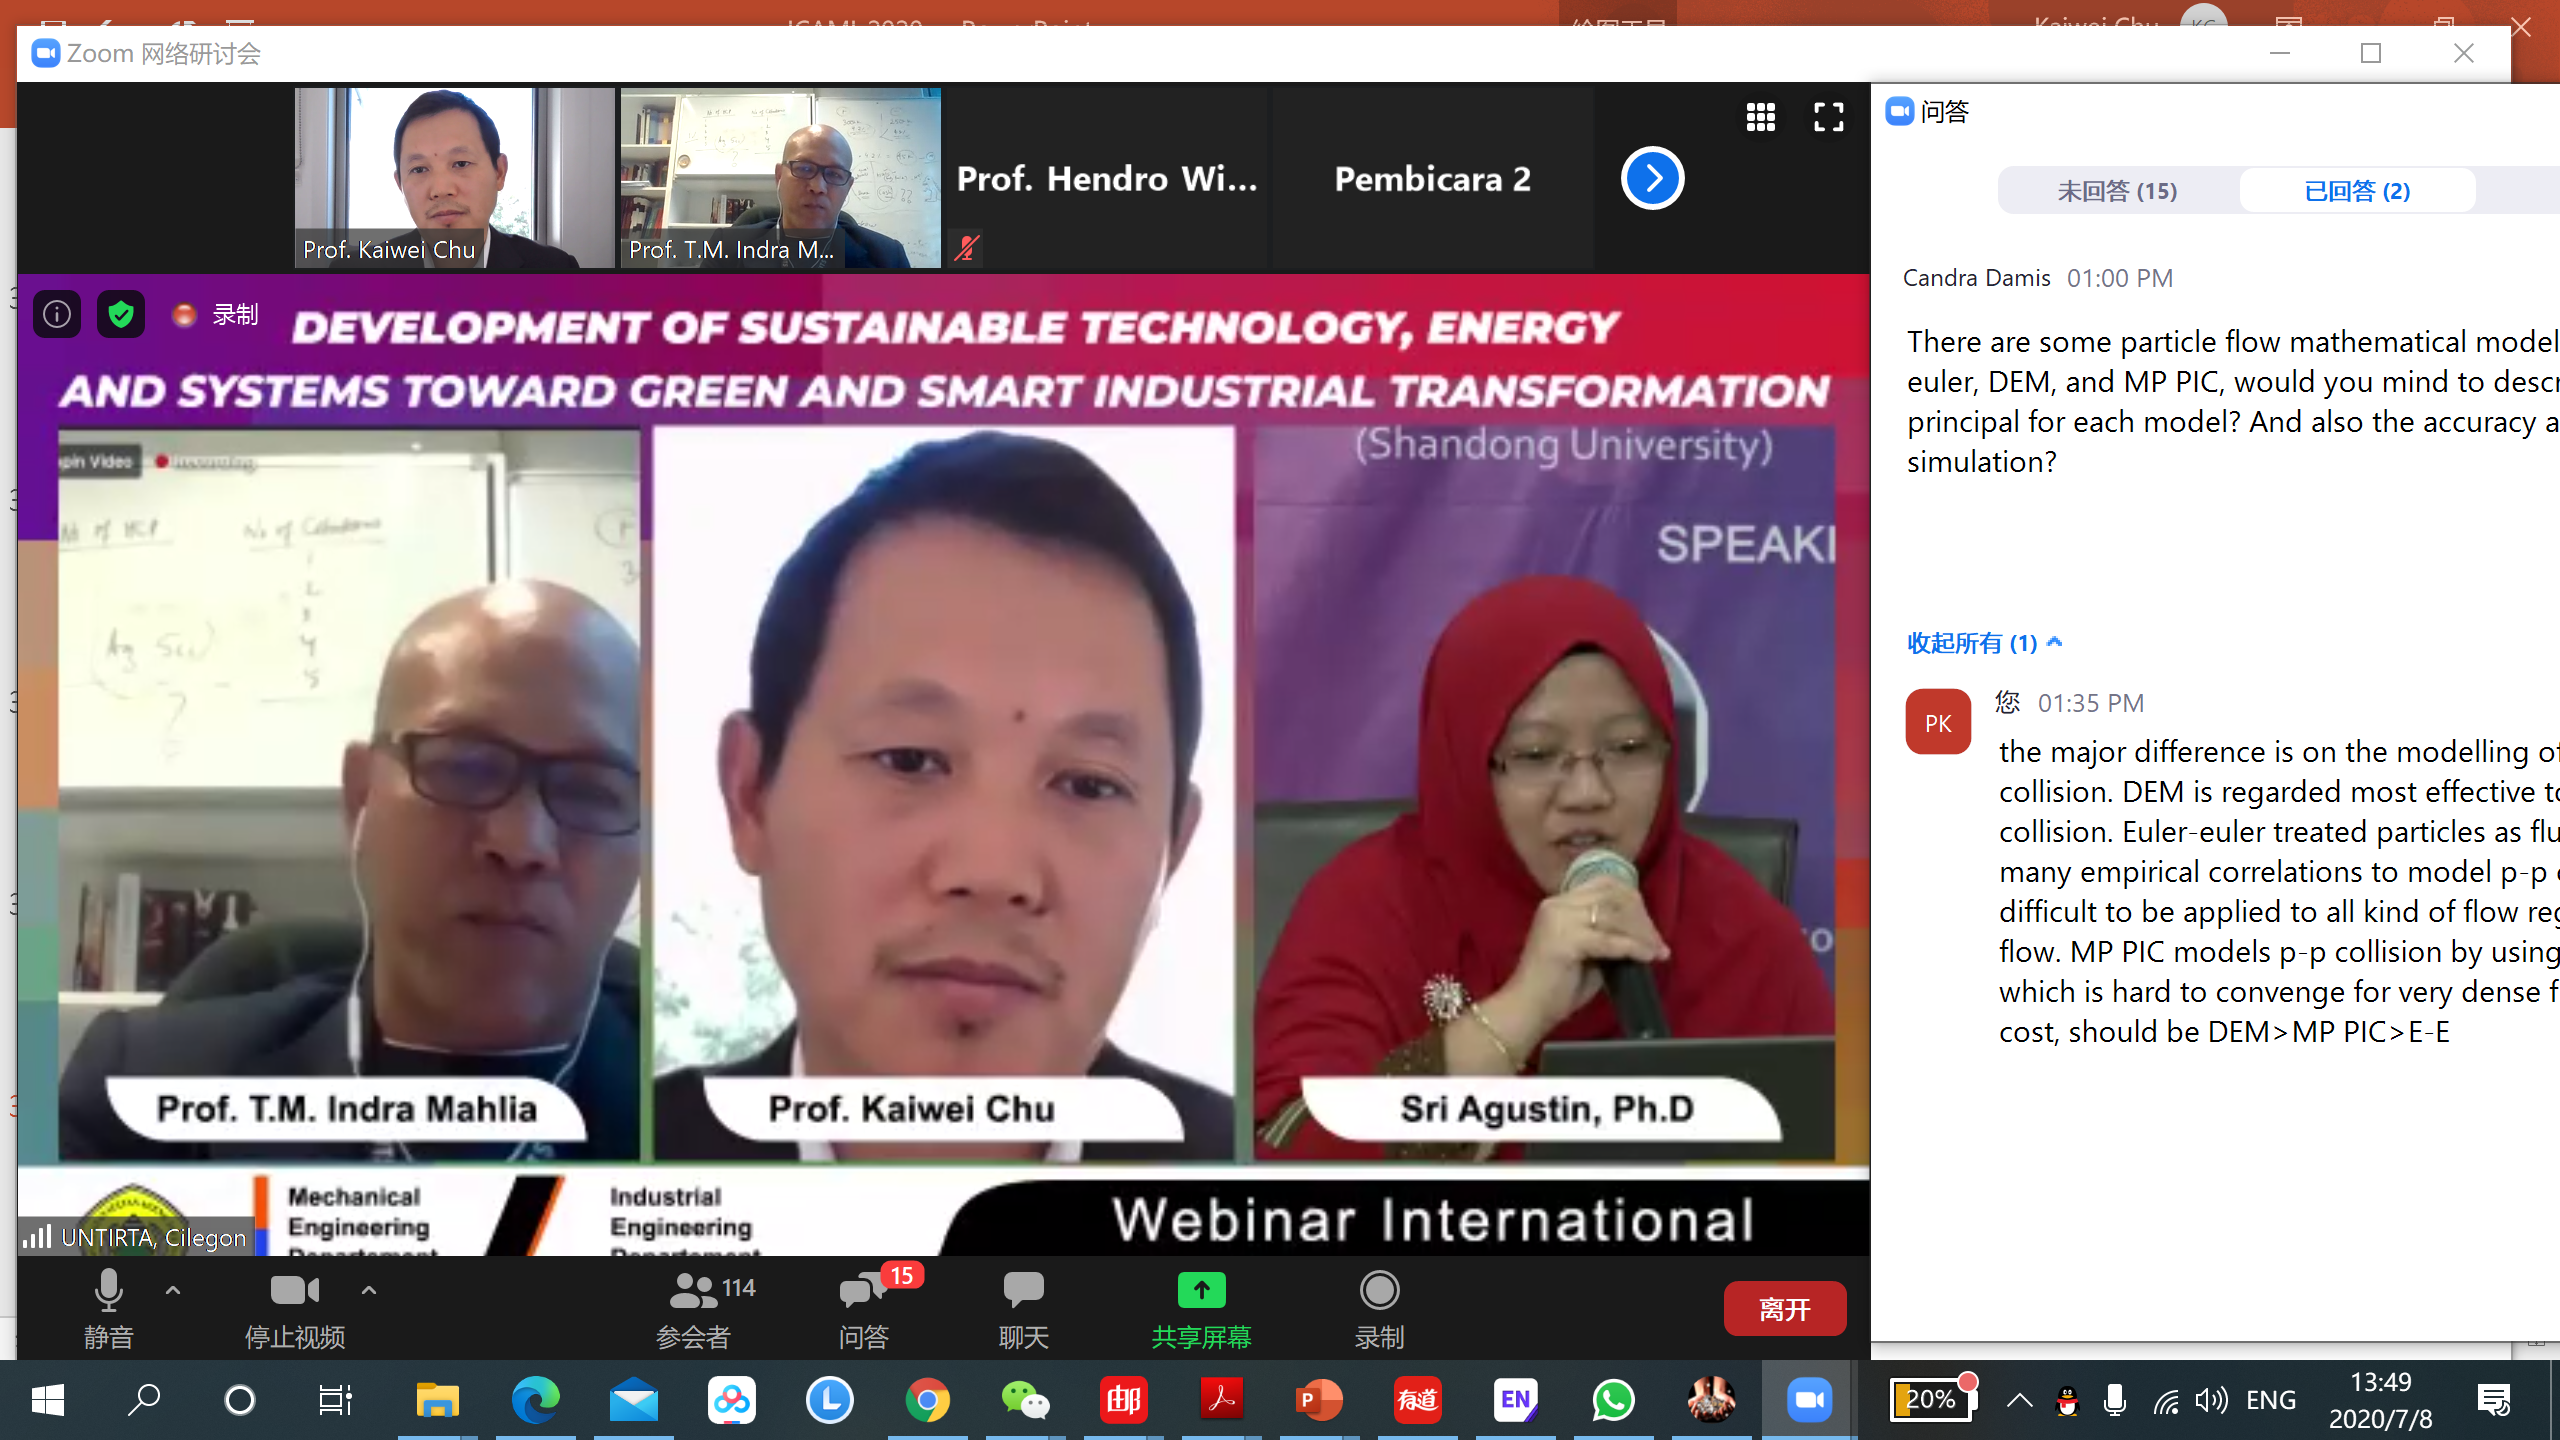Click the red leave meeting button
The width and height of the screenshot is (2560, 1440).
pyautogui.click(x=1784, y=1309)
